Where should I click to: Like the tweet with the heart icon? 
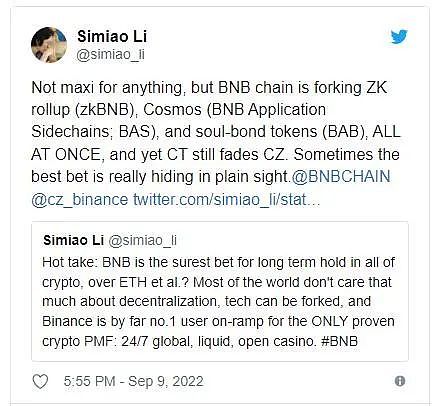(x=40, y=381)
